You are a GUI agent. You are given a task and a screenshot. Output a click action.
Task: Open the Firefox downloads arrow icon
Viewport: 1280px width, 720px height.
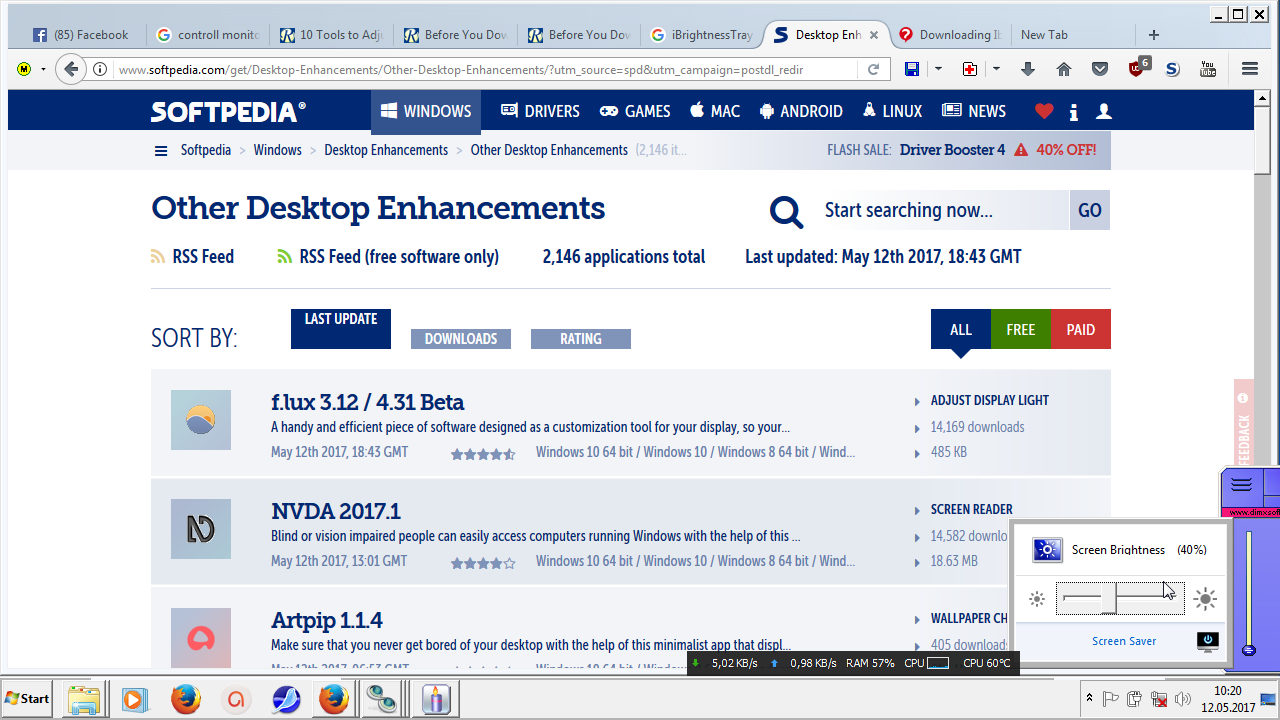[x=1028, y=69]
